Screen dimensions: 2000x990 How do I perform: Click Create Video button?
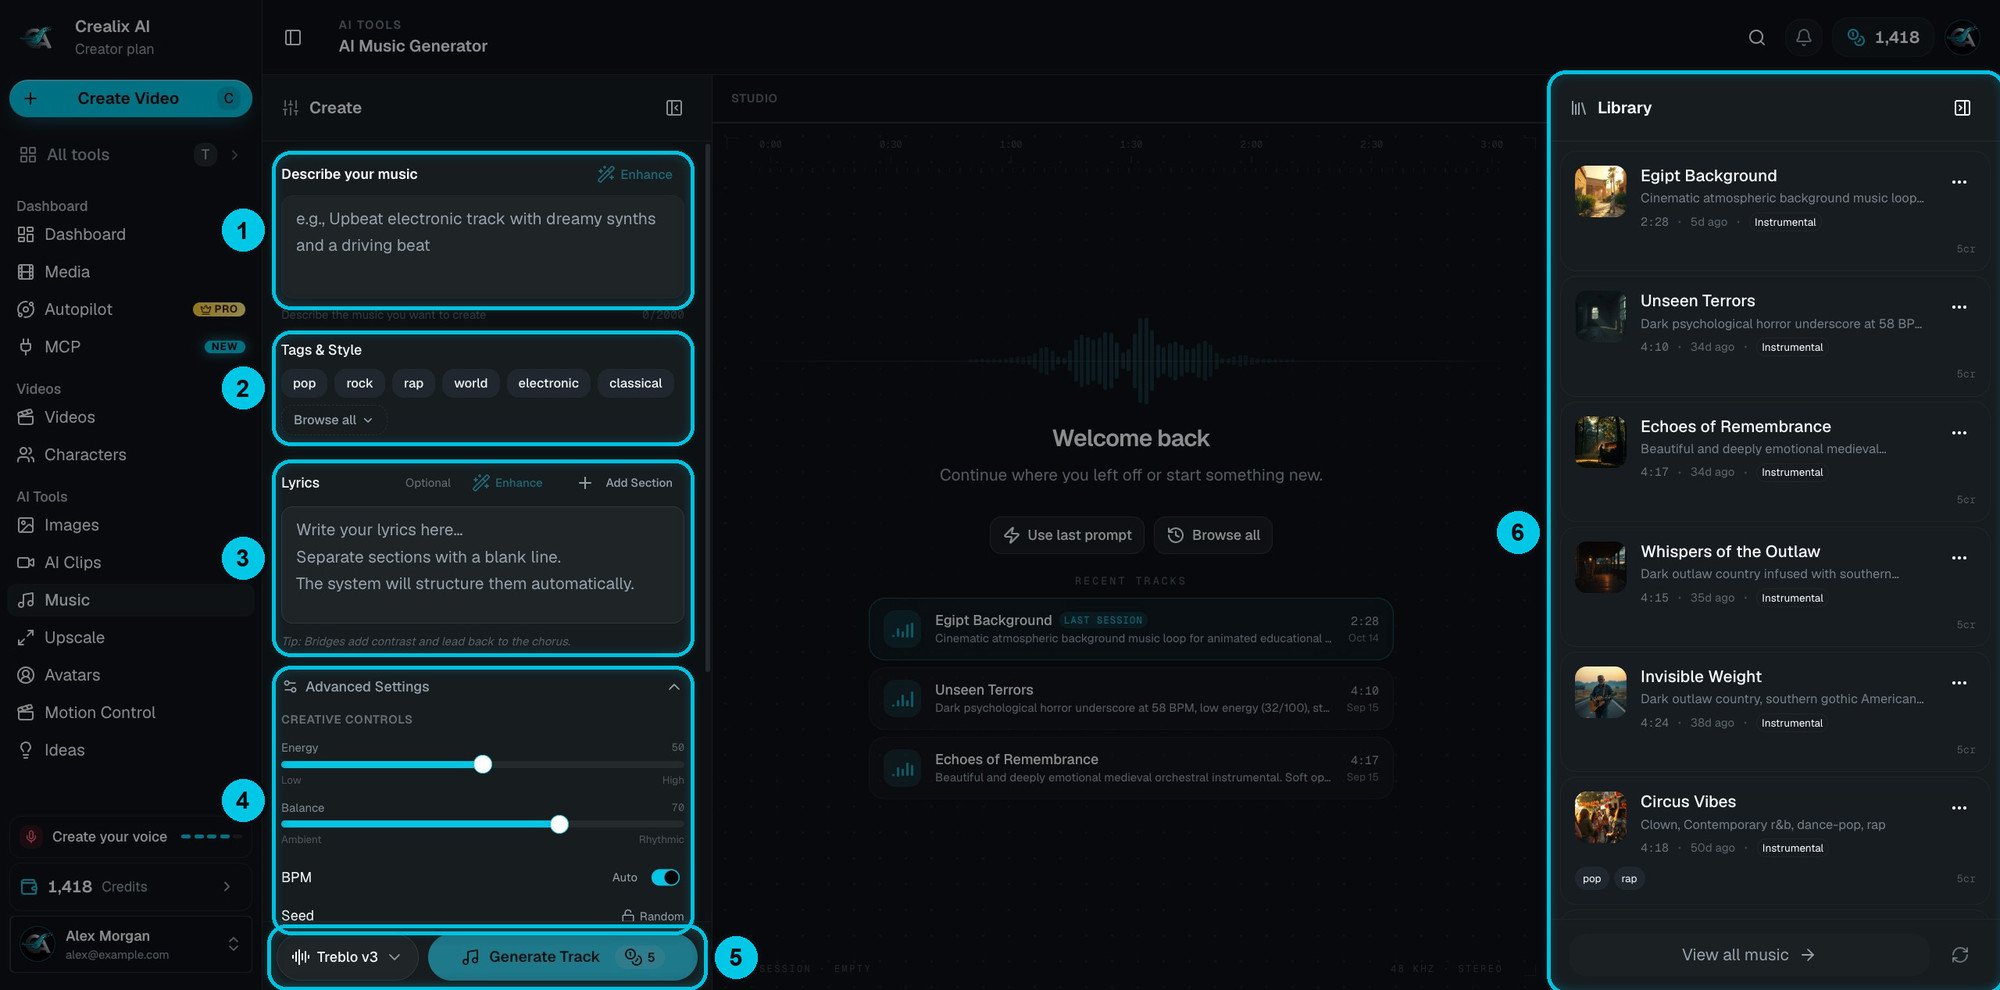tap(130, 98)
